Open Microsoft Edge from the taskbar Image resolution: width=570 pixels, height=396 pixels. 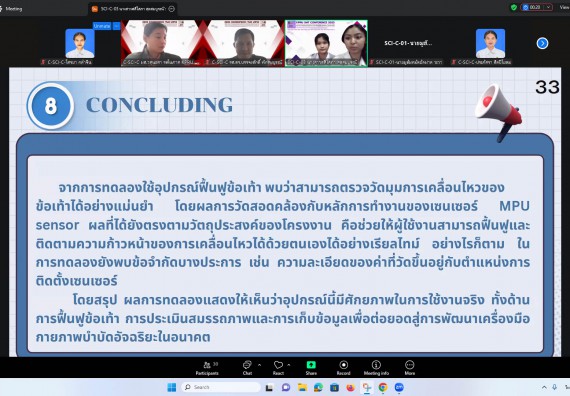point(318,388)
